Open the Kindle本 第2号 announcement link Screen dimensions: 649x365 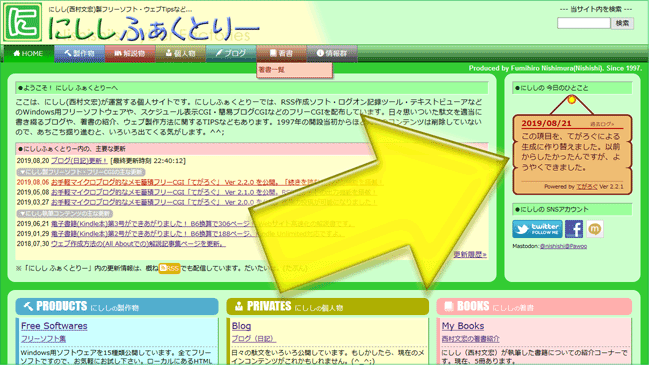tap(197, 233)
